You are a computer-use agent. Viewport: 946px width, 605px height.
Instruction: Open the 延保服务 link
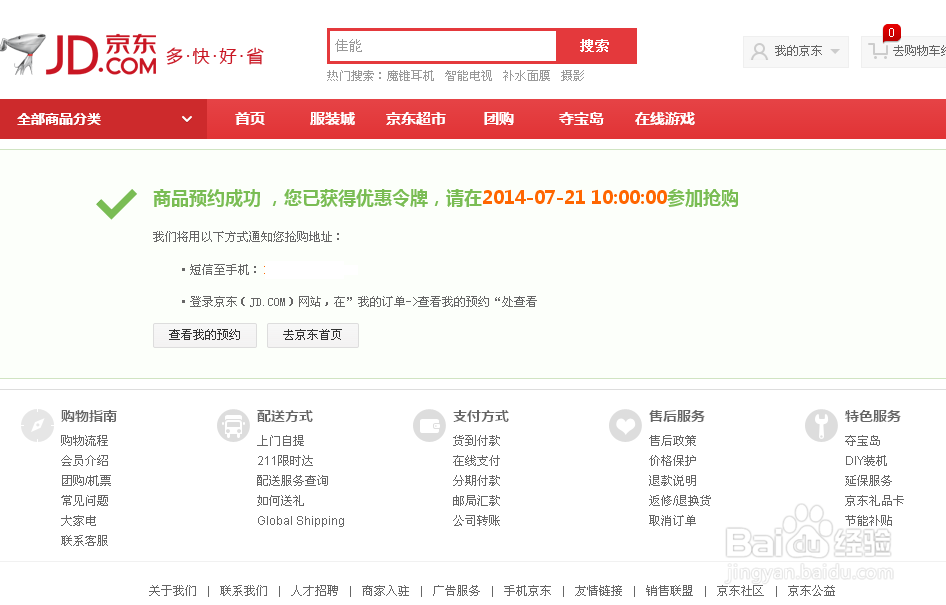(x=869, y=481)
